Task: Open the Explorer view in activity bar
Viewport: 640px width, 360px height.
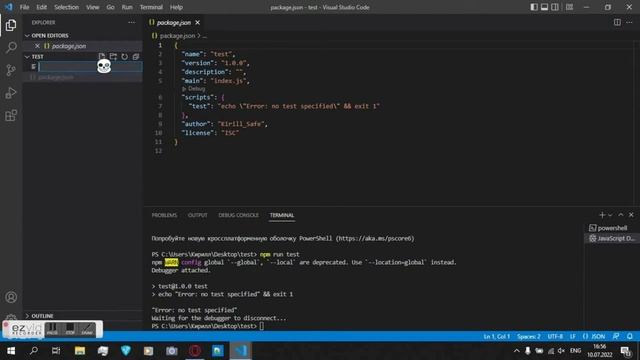Action: pos(11,25)
